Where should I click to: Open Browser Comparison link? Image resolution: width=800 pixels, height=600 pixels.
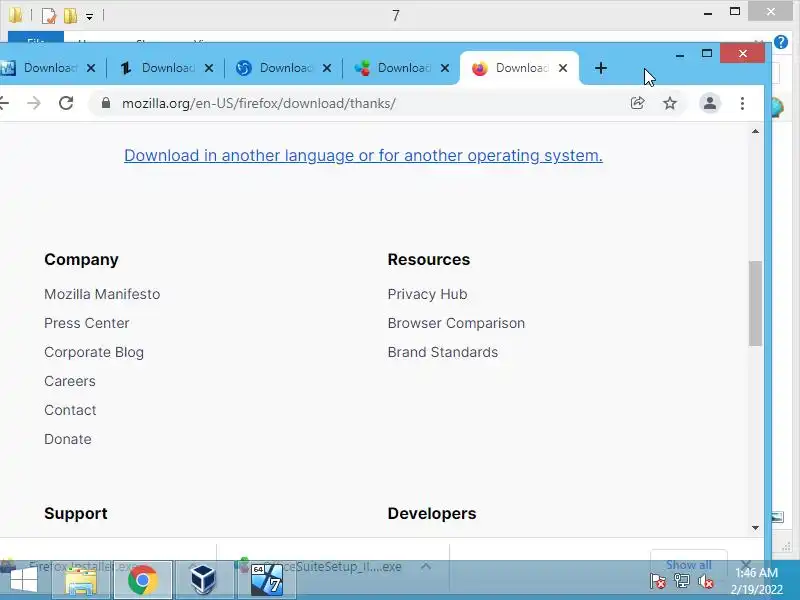tap(456, 323)
